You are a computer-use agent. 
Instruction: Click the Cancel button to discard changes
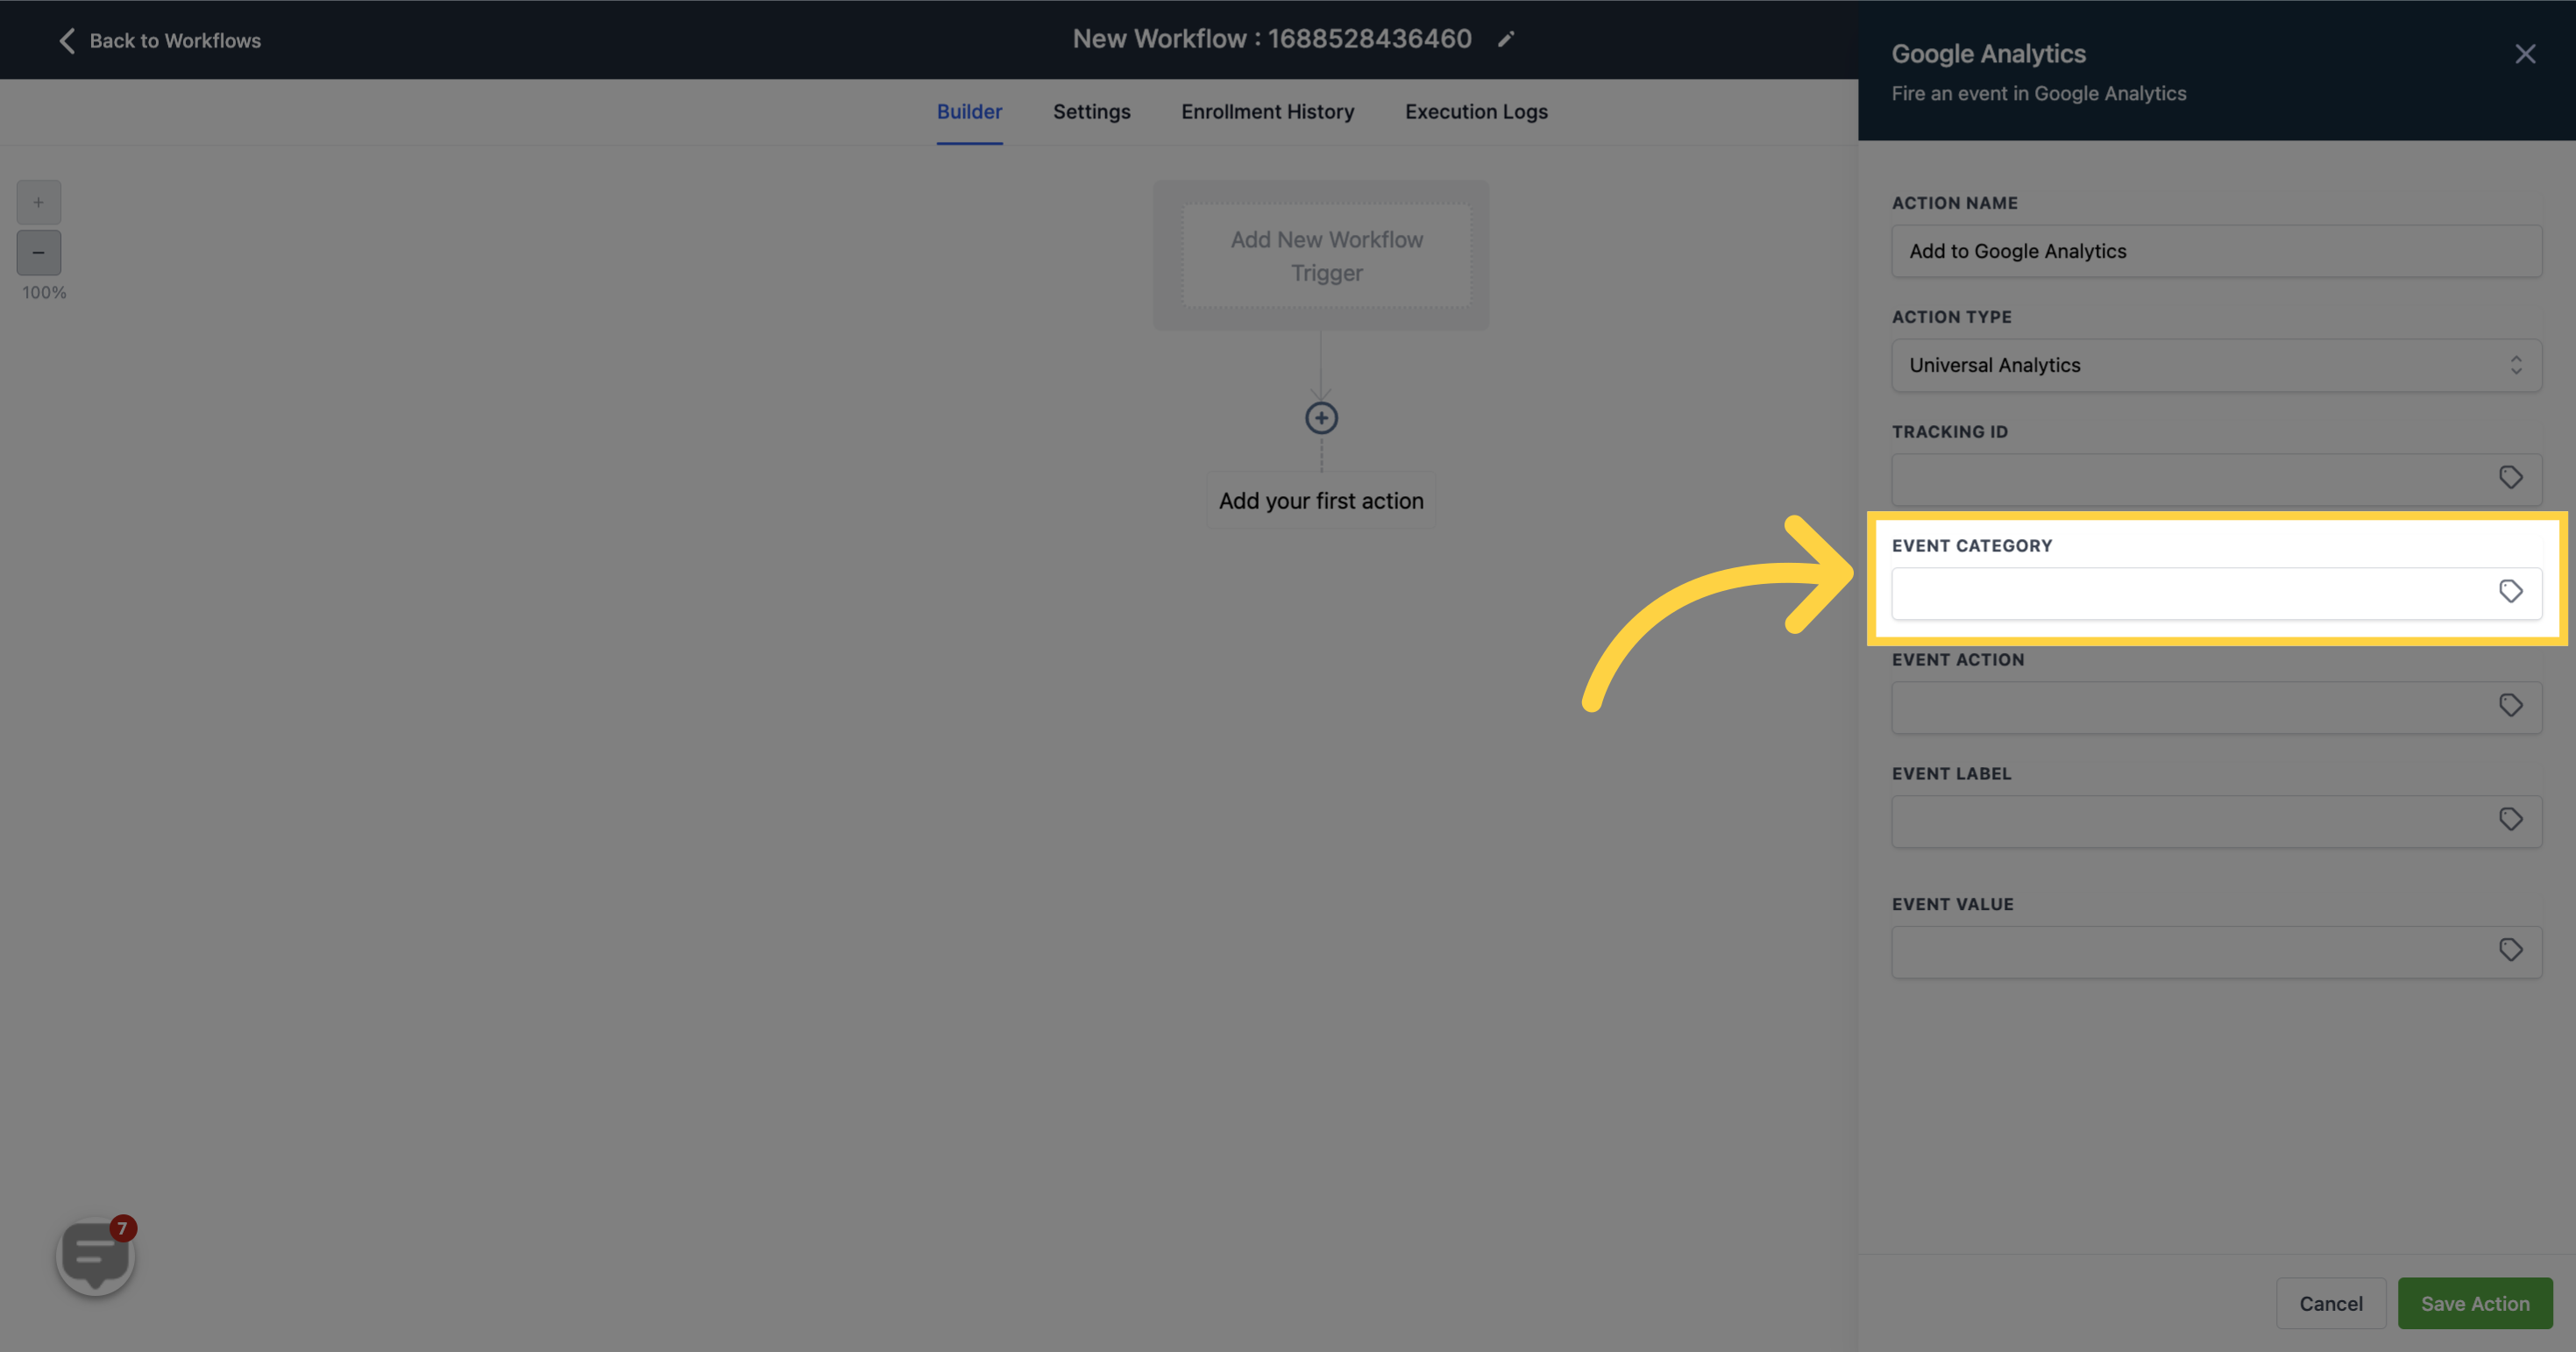(2331, 1303)
